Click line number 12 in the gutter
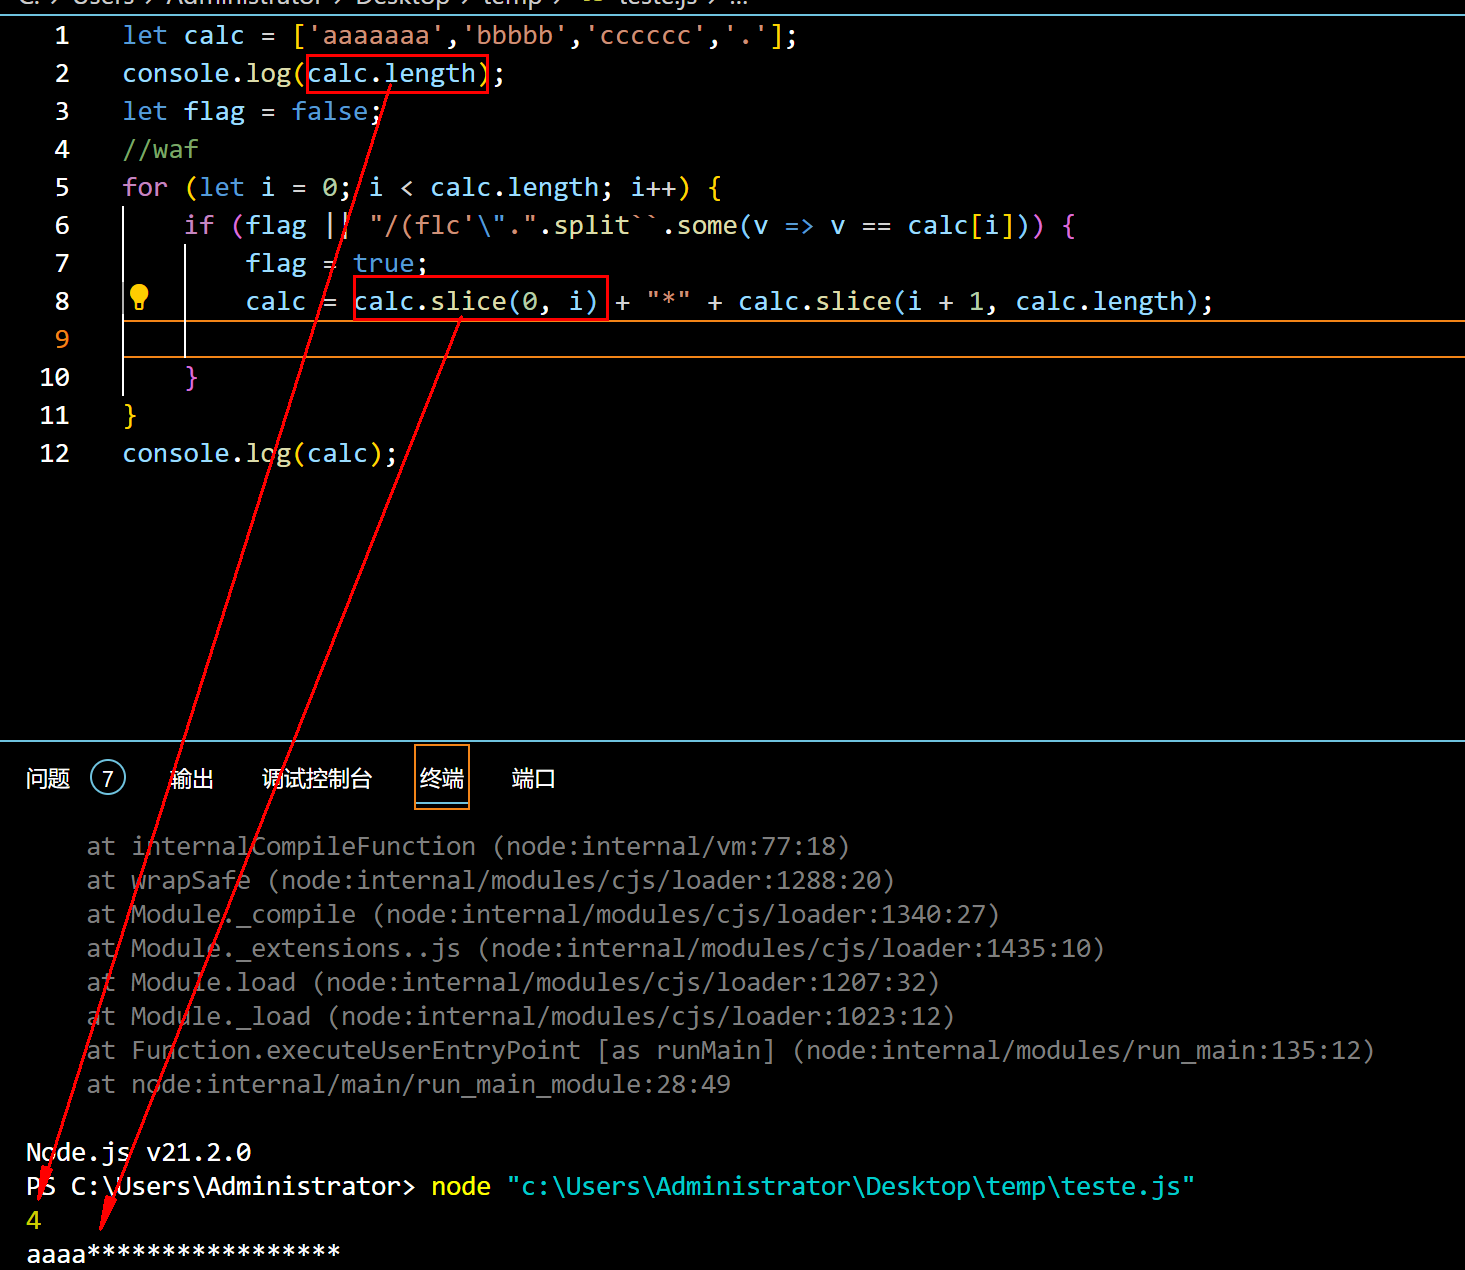The width and height of the screenshot is (1465, 1270). tap(55, 454)
